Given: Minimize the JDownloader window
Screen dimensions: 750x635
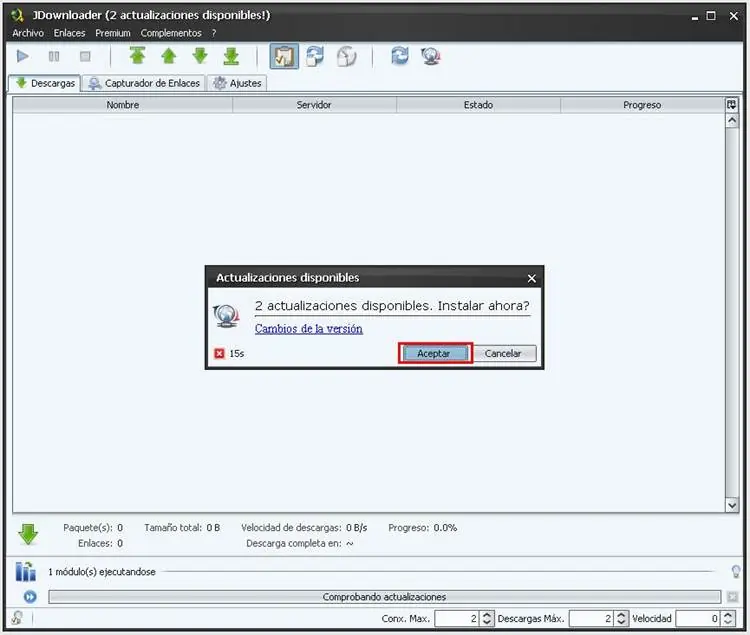Looking at the screenshot, I should click(x=695, y=17).
